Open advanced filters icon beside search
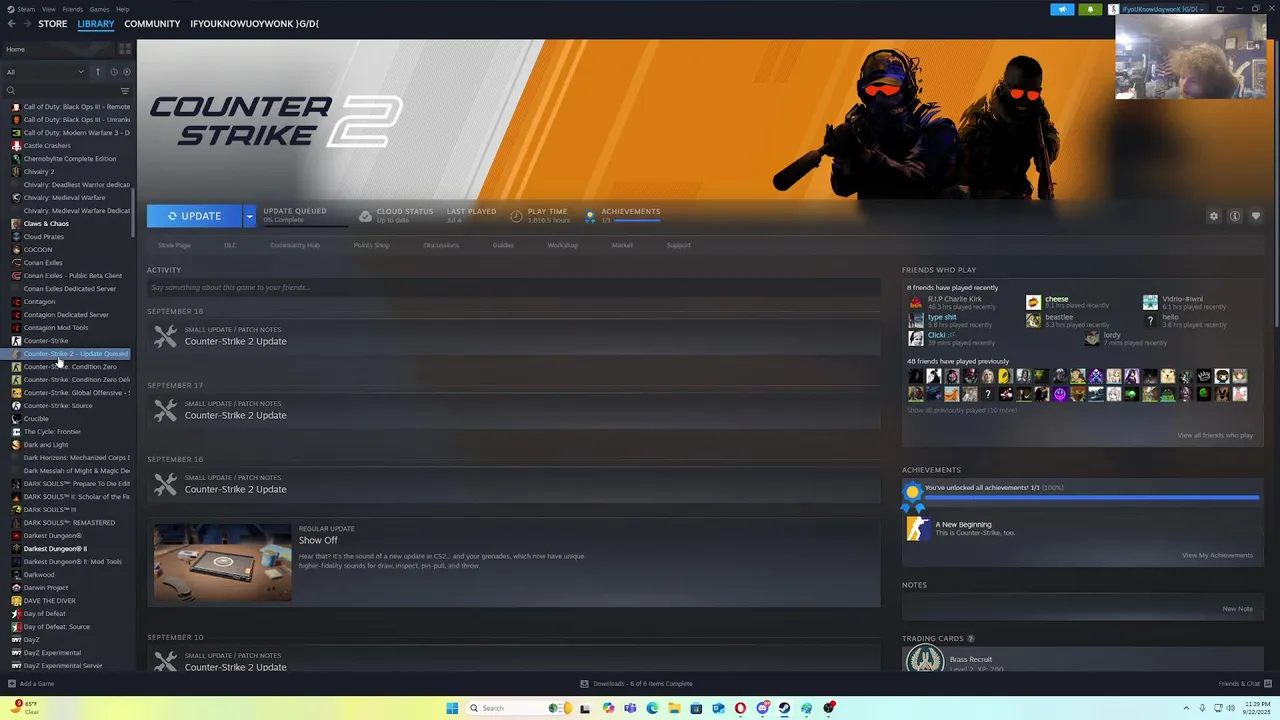1280x720 pixels. pyautogui.click(x=125, y=91)
